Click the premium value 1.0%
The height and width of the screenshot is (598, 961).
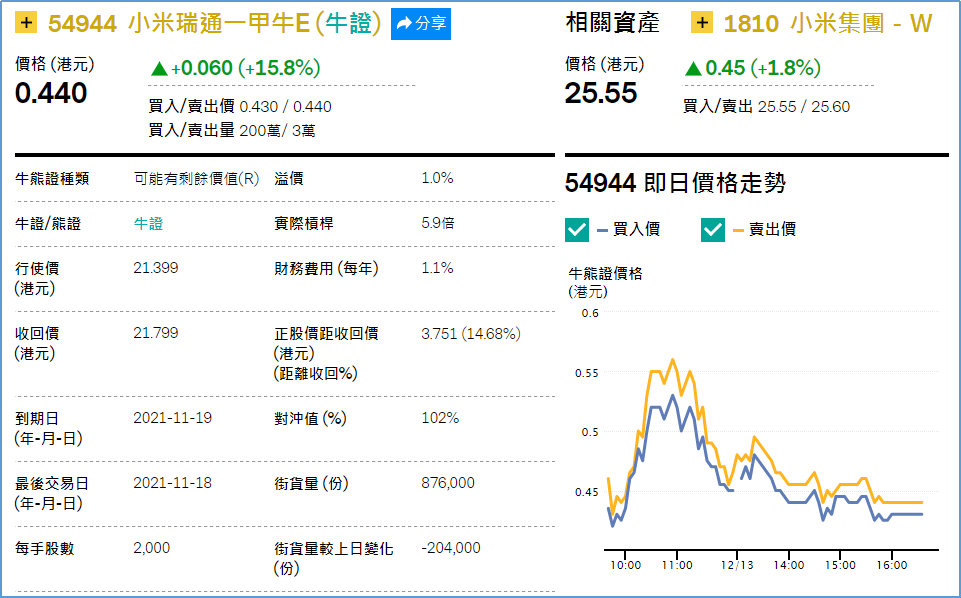[438, 178]
